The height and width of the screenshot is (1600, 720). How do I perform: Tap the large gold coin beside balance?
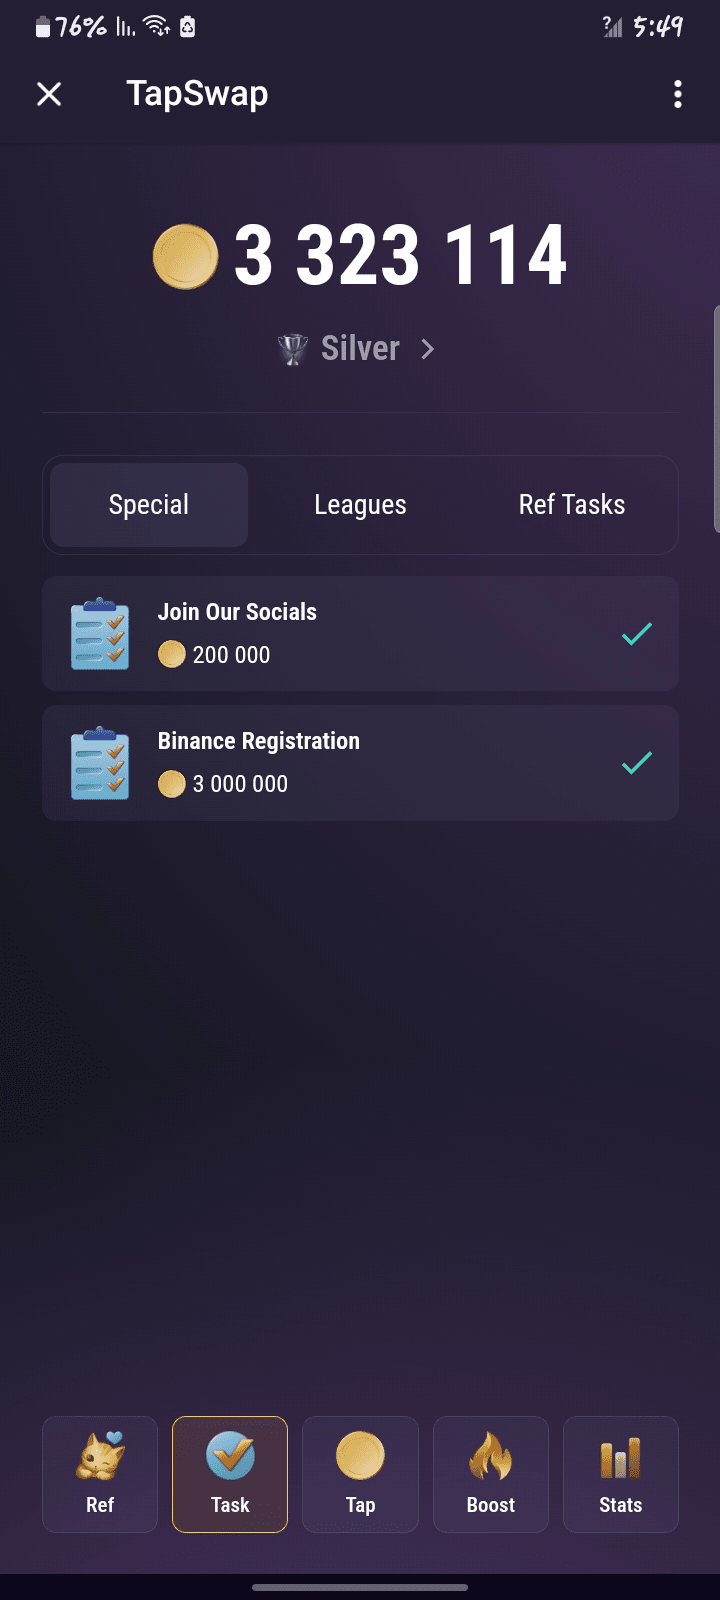[185, 257]
